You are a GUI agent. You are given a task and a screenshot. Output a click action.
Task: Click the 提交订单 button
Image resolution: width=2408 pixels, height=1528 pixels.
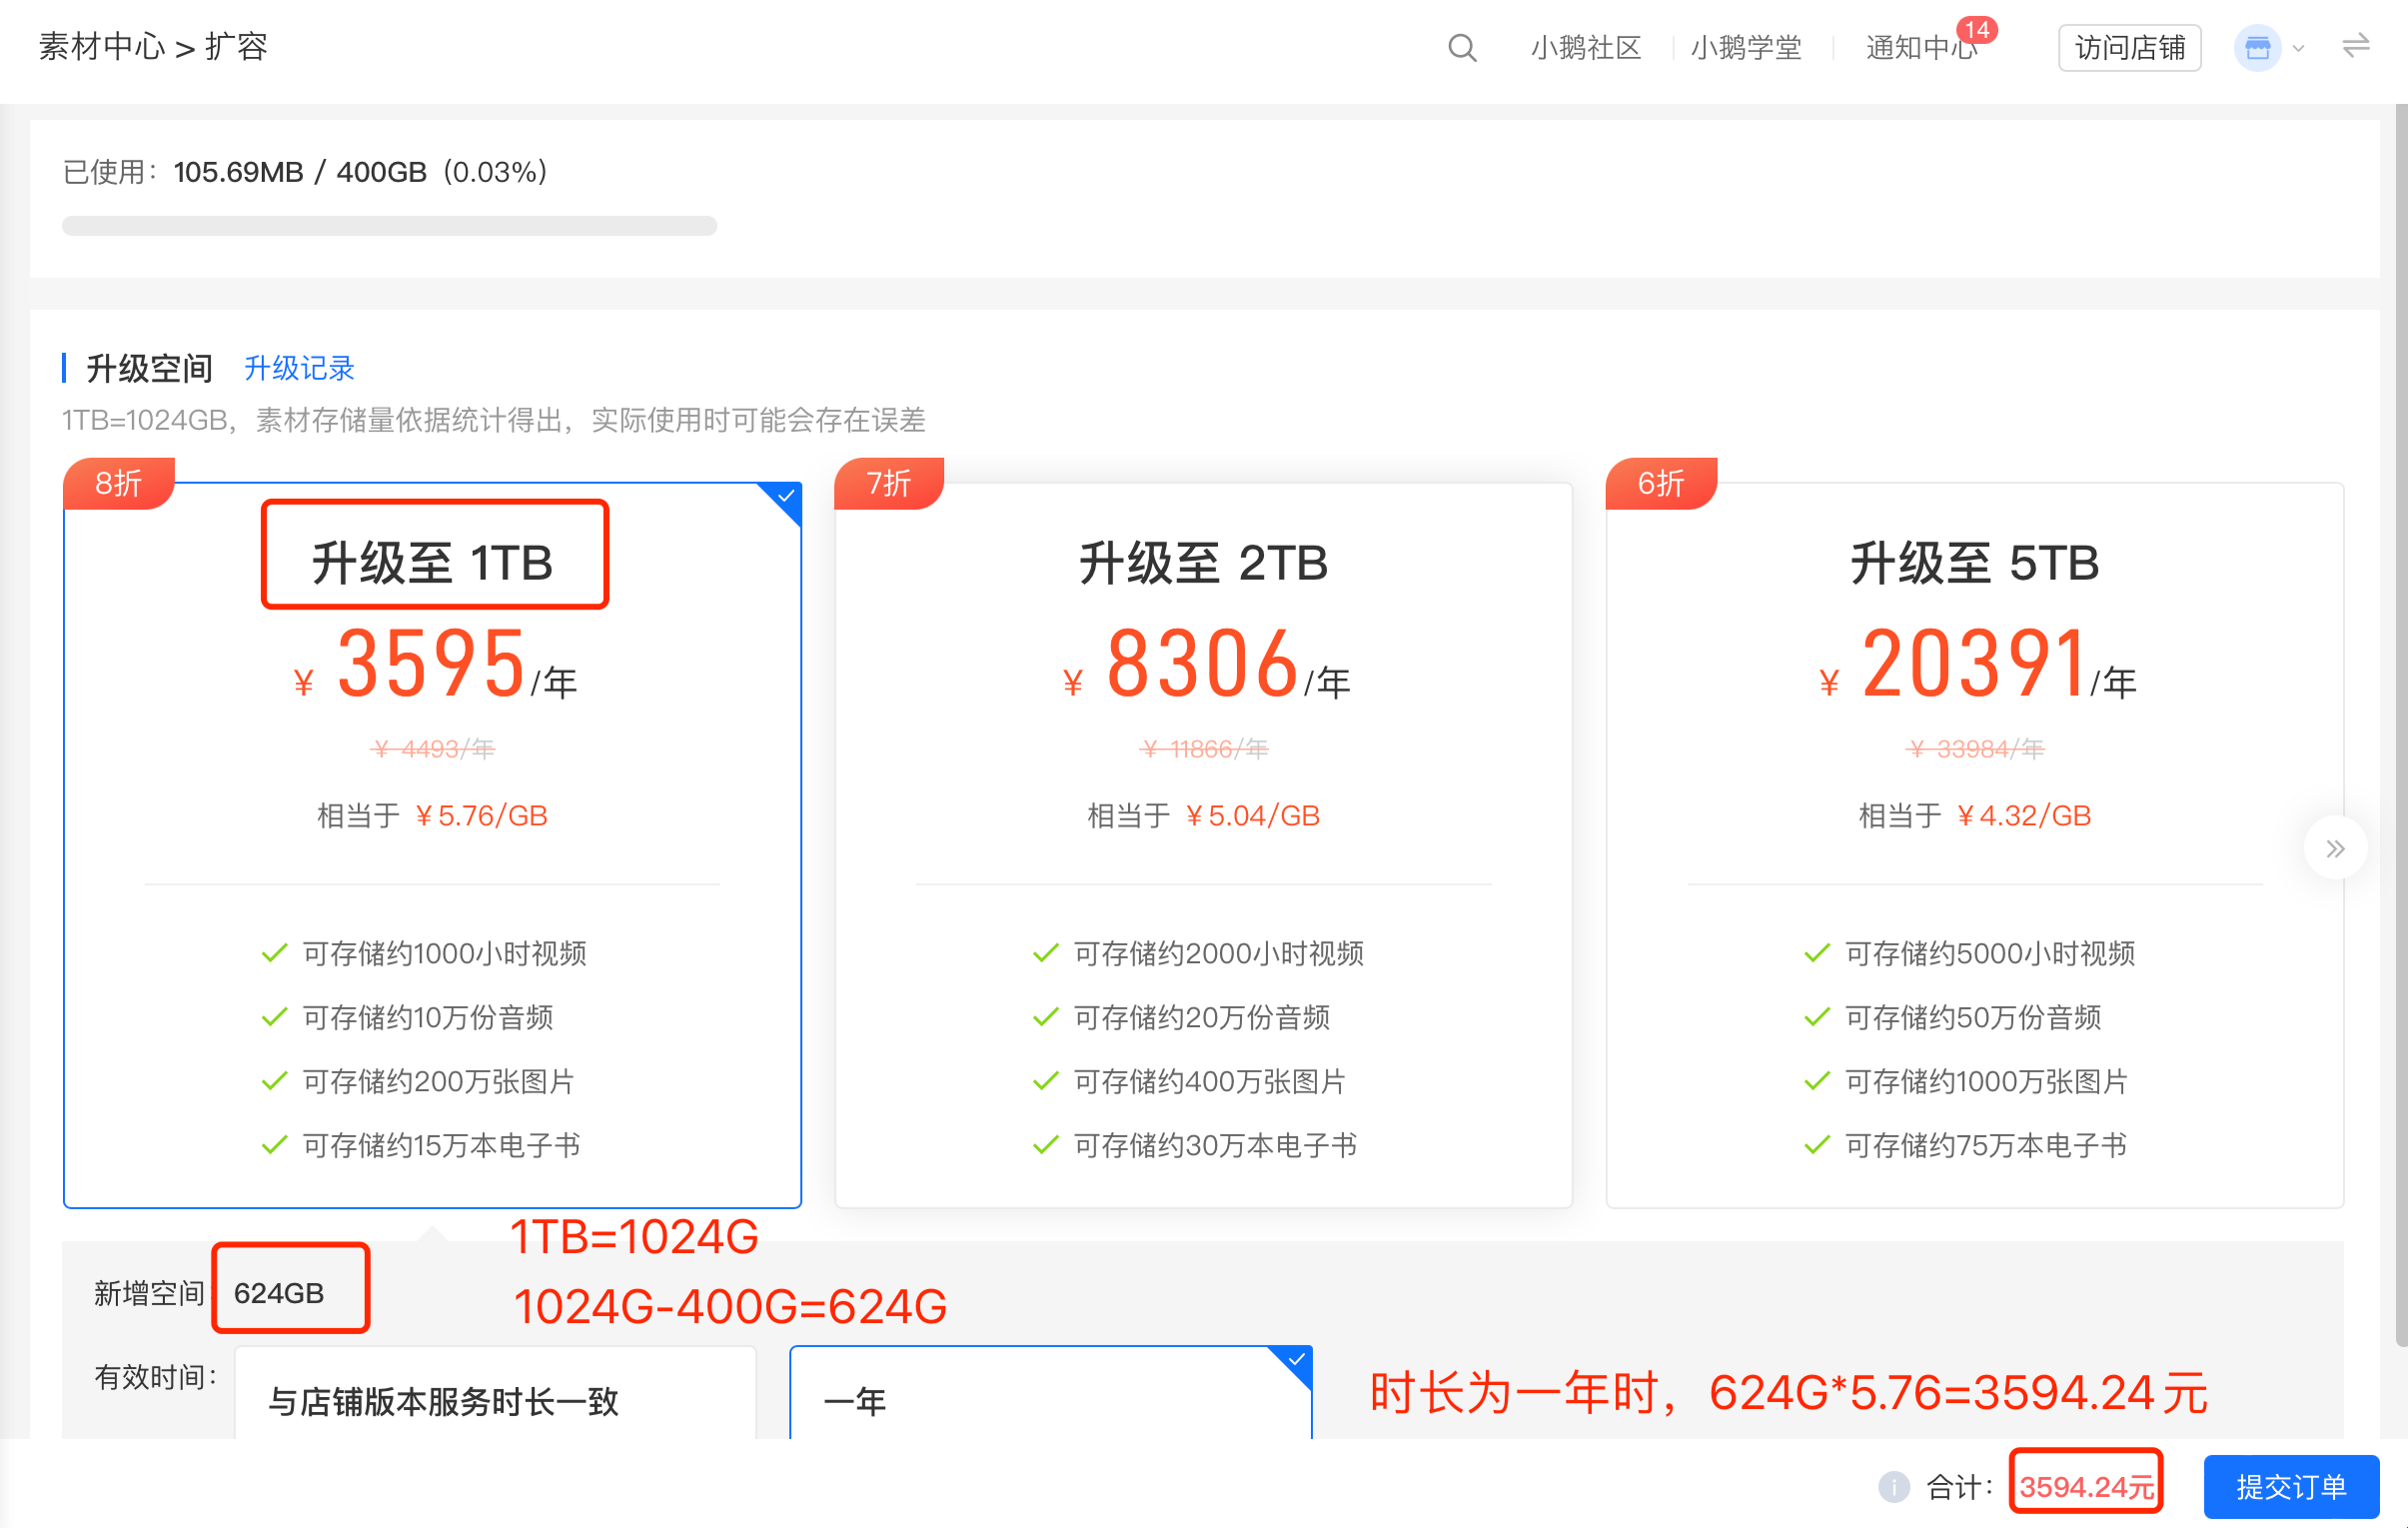[2290, 1487]
